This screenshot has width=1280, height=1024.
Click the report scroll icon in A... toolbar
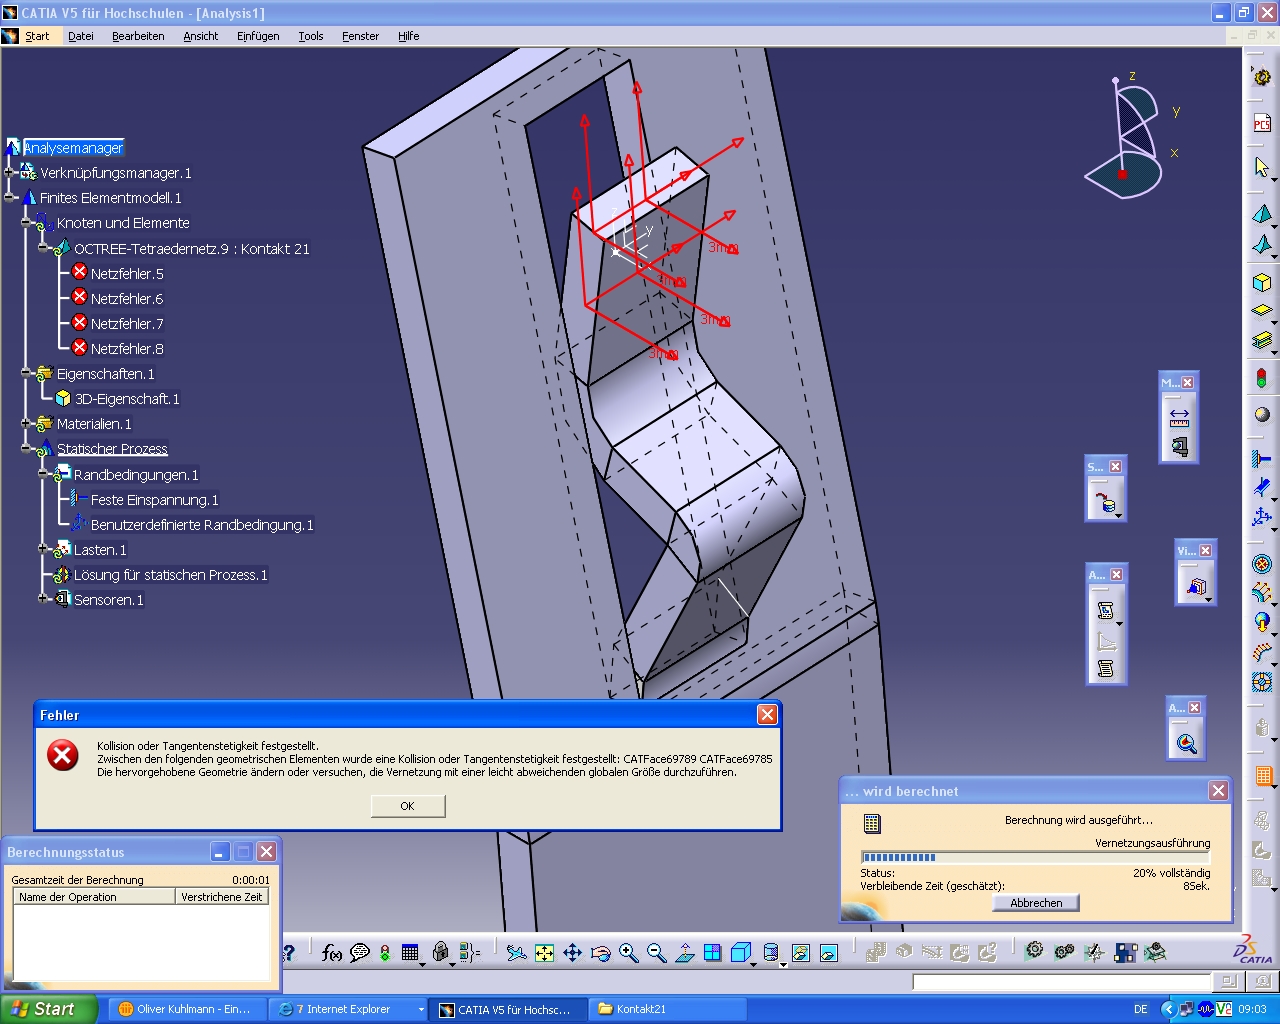[x=1105, y=610]
